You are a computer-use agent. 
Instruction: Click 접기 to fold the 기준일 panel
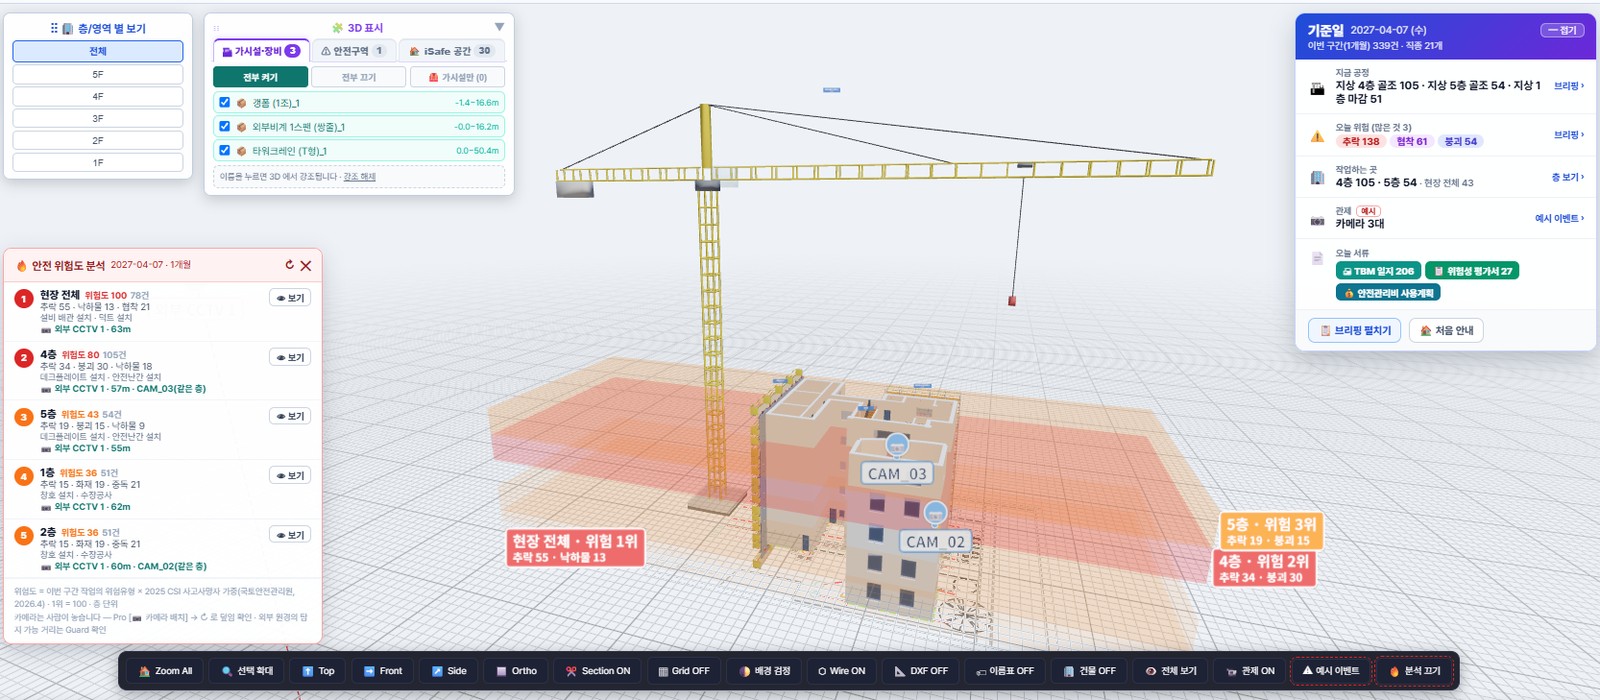pos(1562,30)
